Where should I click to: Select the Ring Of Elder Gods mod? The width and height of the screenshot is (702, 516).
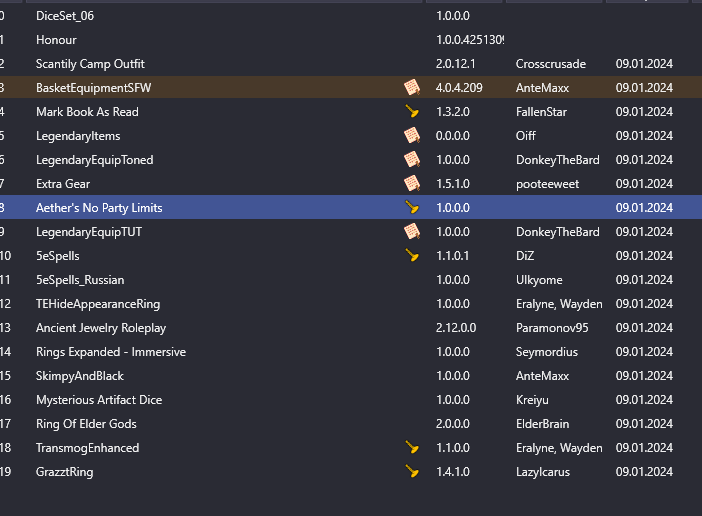86,424
